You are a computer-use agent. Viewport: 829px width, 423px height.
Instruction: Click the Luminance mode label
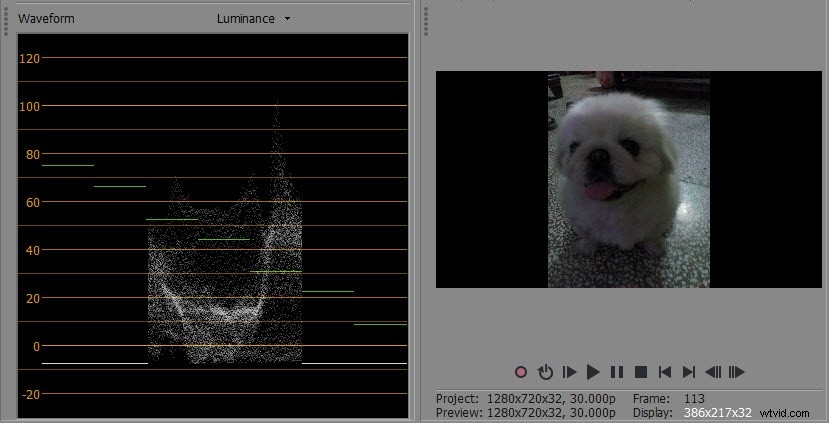[245, 19]
